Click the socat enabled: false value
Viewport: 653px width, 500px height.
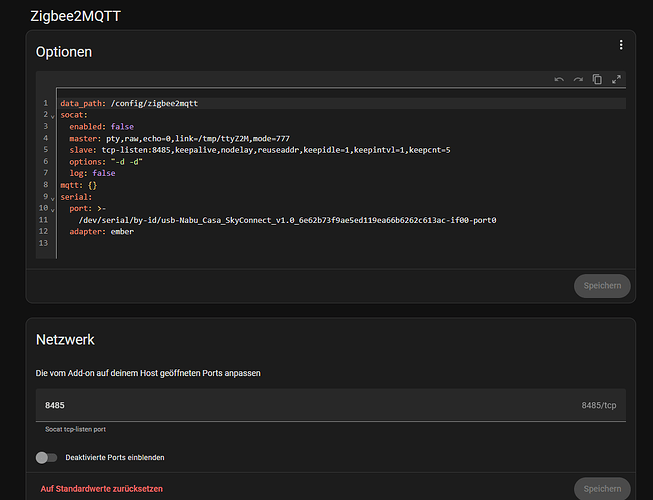coord(122,127)
